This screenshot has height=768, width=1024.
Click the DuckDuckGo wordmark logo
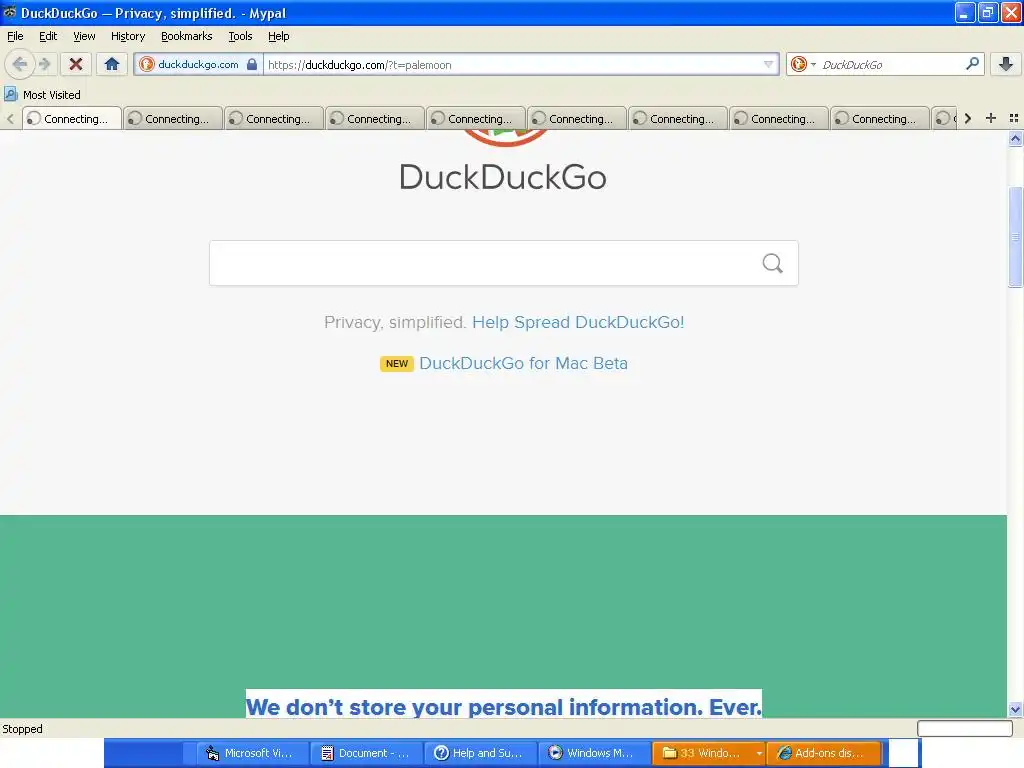(x=503, y=177)
